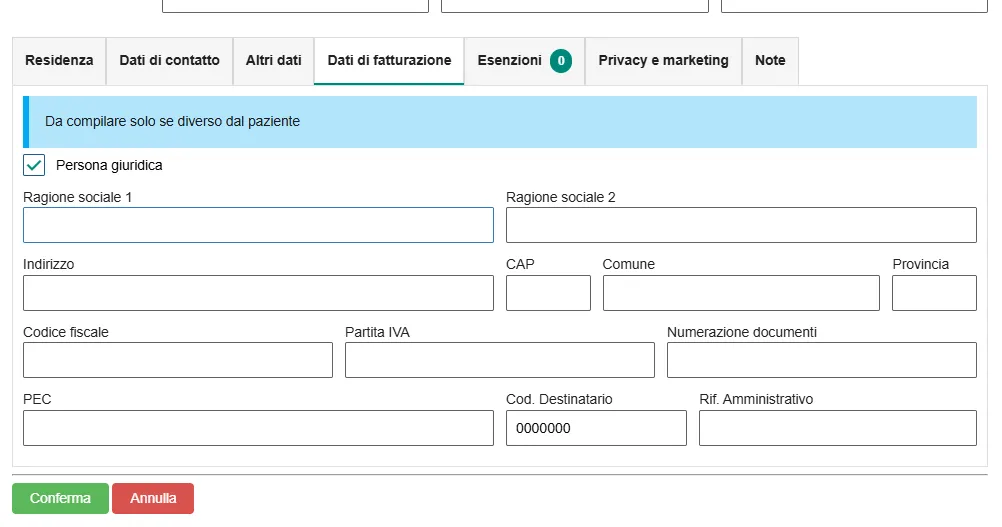
Task: Open the Altri dati tab
Action: (274, 61)
